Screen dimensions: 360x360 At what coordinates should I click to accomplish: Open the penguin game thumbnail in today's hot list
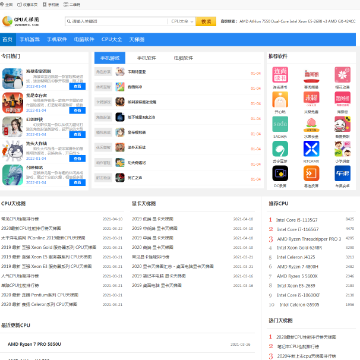coord(12,79)
